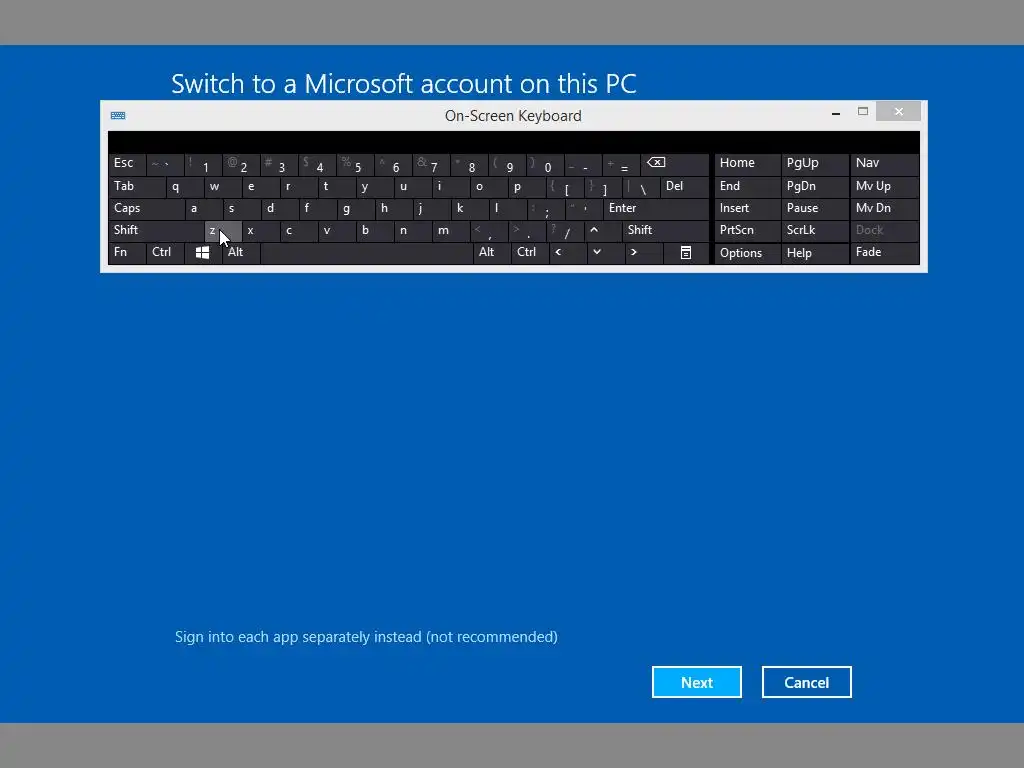Click the Next button
The height and width of the screenshot is (768, 1024).
tap(697, 682)
